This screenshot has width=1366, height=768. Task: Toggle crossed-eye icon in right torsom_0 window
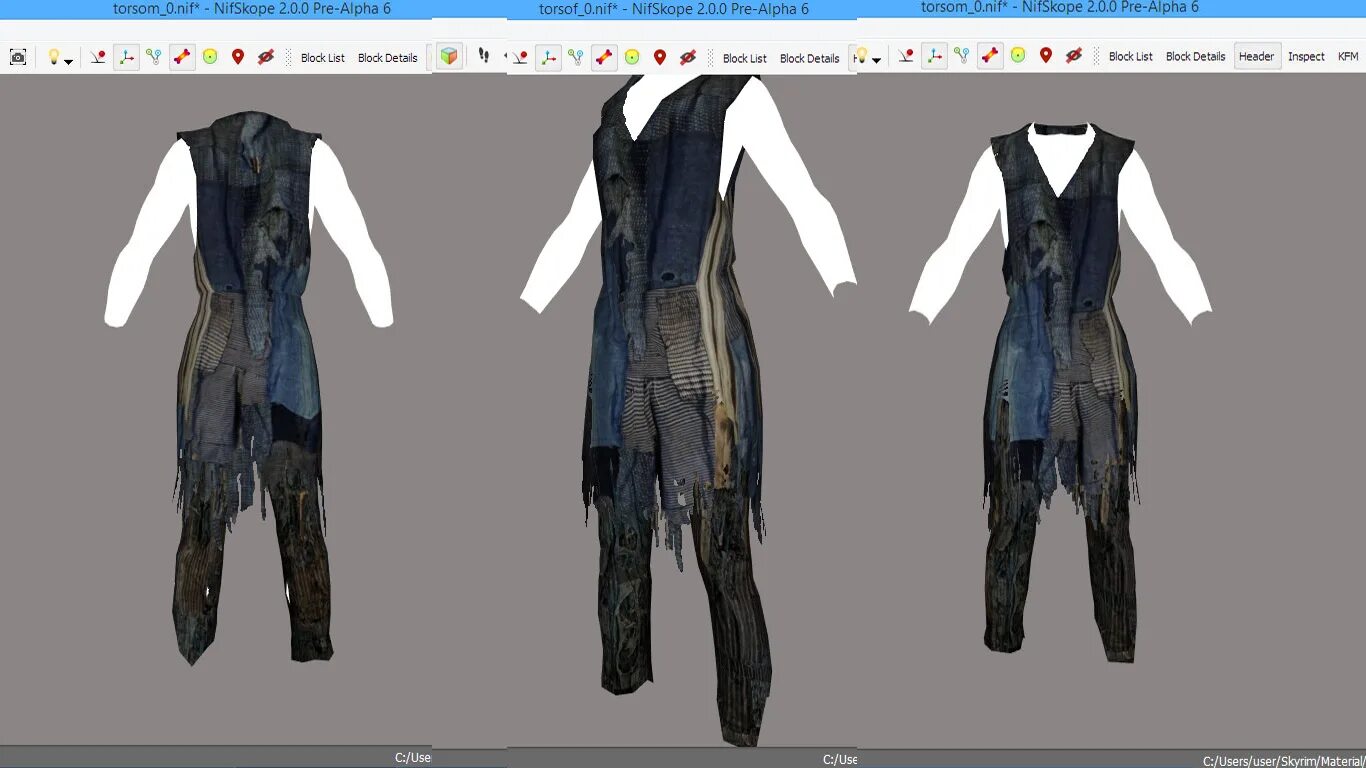click(1074, 56)
